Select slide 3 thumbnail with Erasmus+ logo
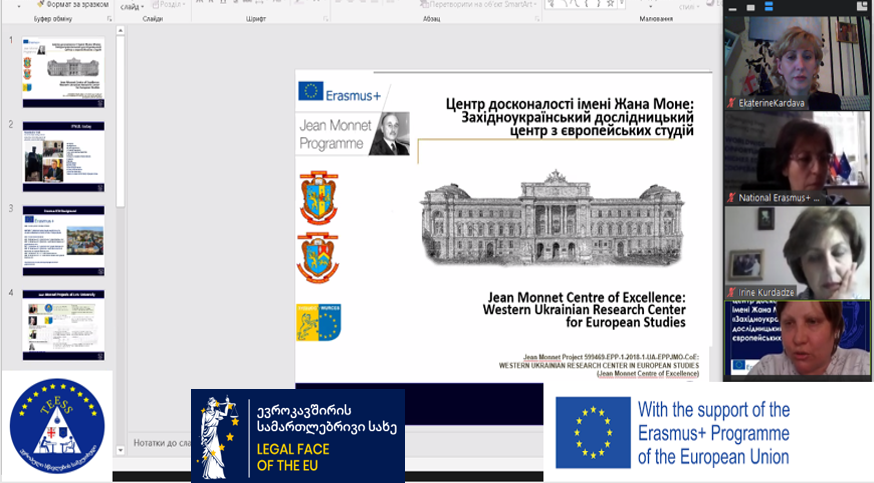Image resolution: width=874 pixels, height=483 pixels. [x=64, y=241]
